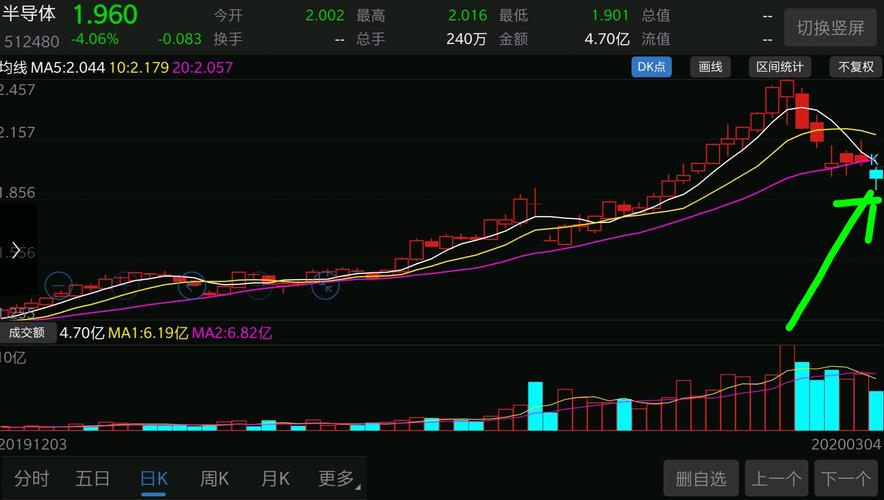Tap the volume MA1:6.19亿 legend
Image resolution: width=884 pixels, height=500 pixels.
tap(148, 333)
